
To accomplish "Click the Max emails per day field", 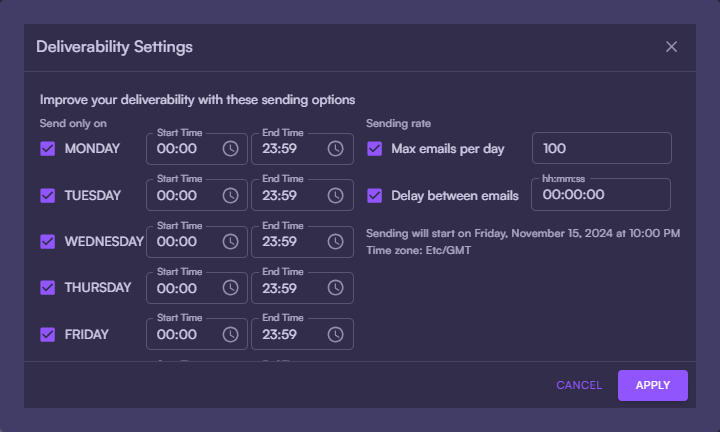I will 600,149.
